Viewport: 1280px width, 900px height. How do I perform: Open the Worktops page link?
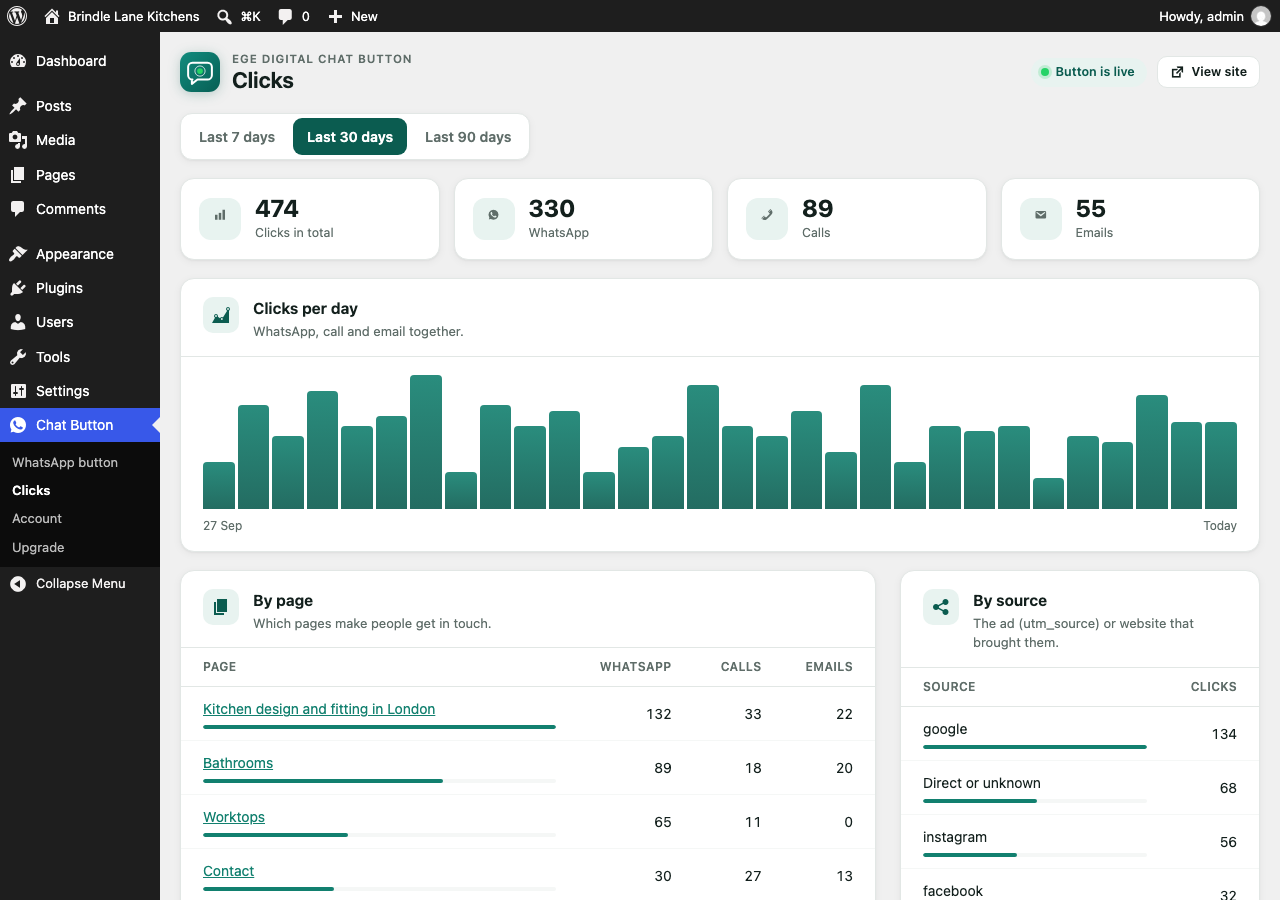[234, 817]
